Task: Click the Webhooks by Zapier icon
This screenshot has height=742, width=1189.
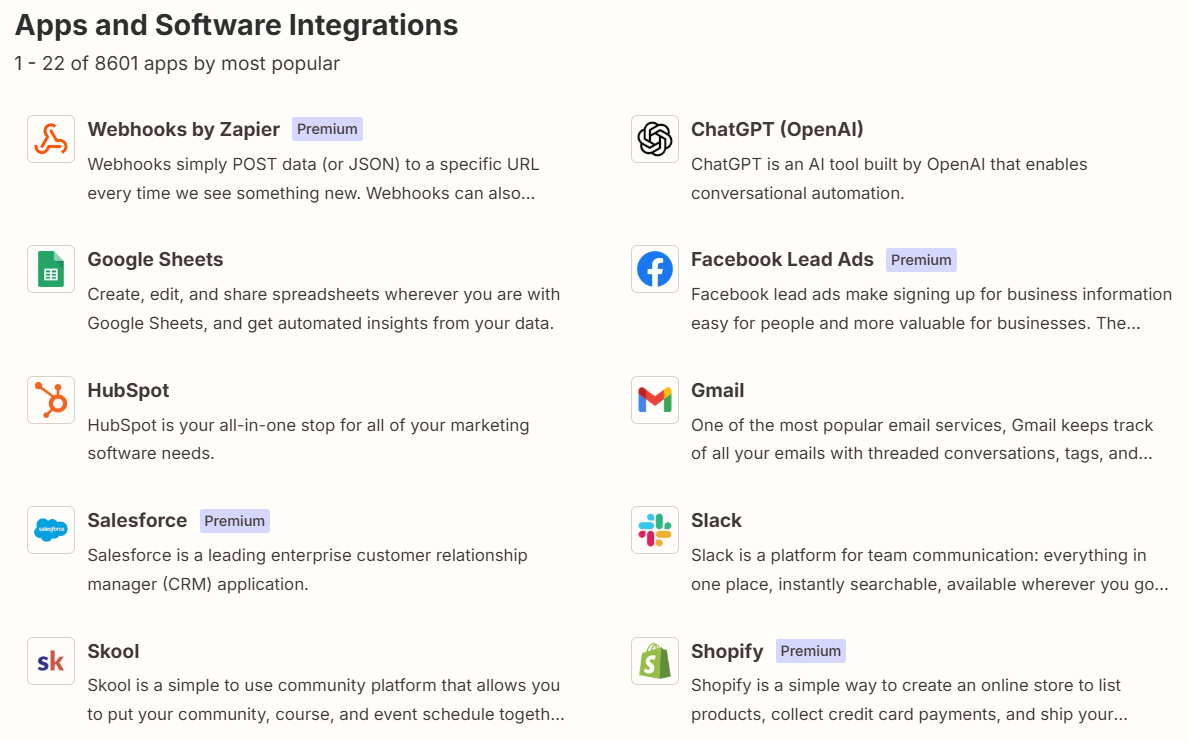Action: click(x=50, y=138)
